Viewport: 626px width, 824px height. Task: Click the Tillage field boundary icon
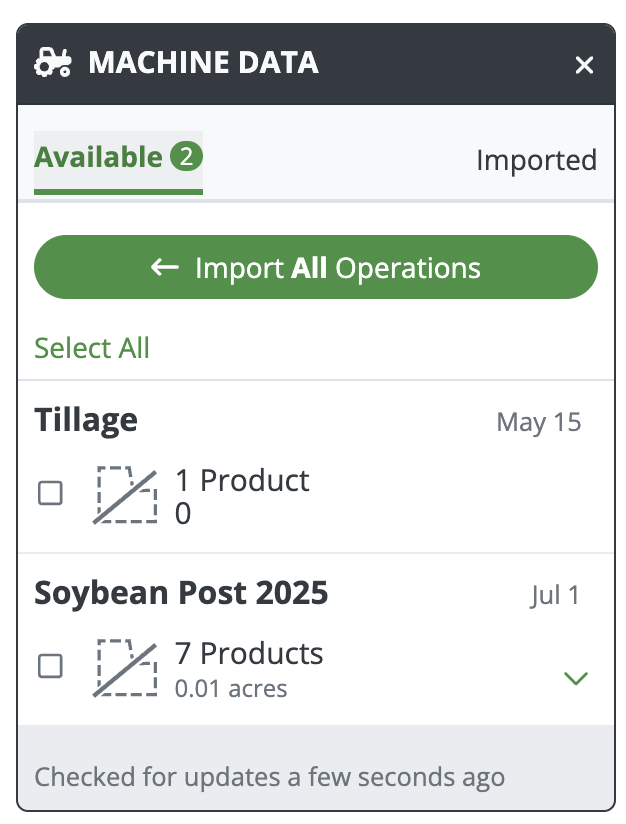[x=126, y=494]
